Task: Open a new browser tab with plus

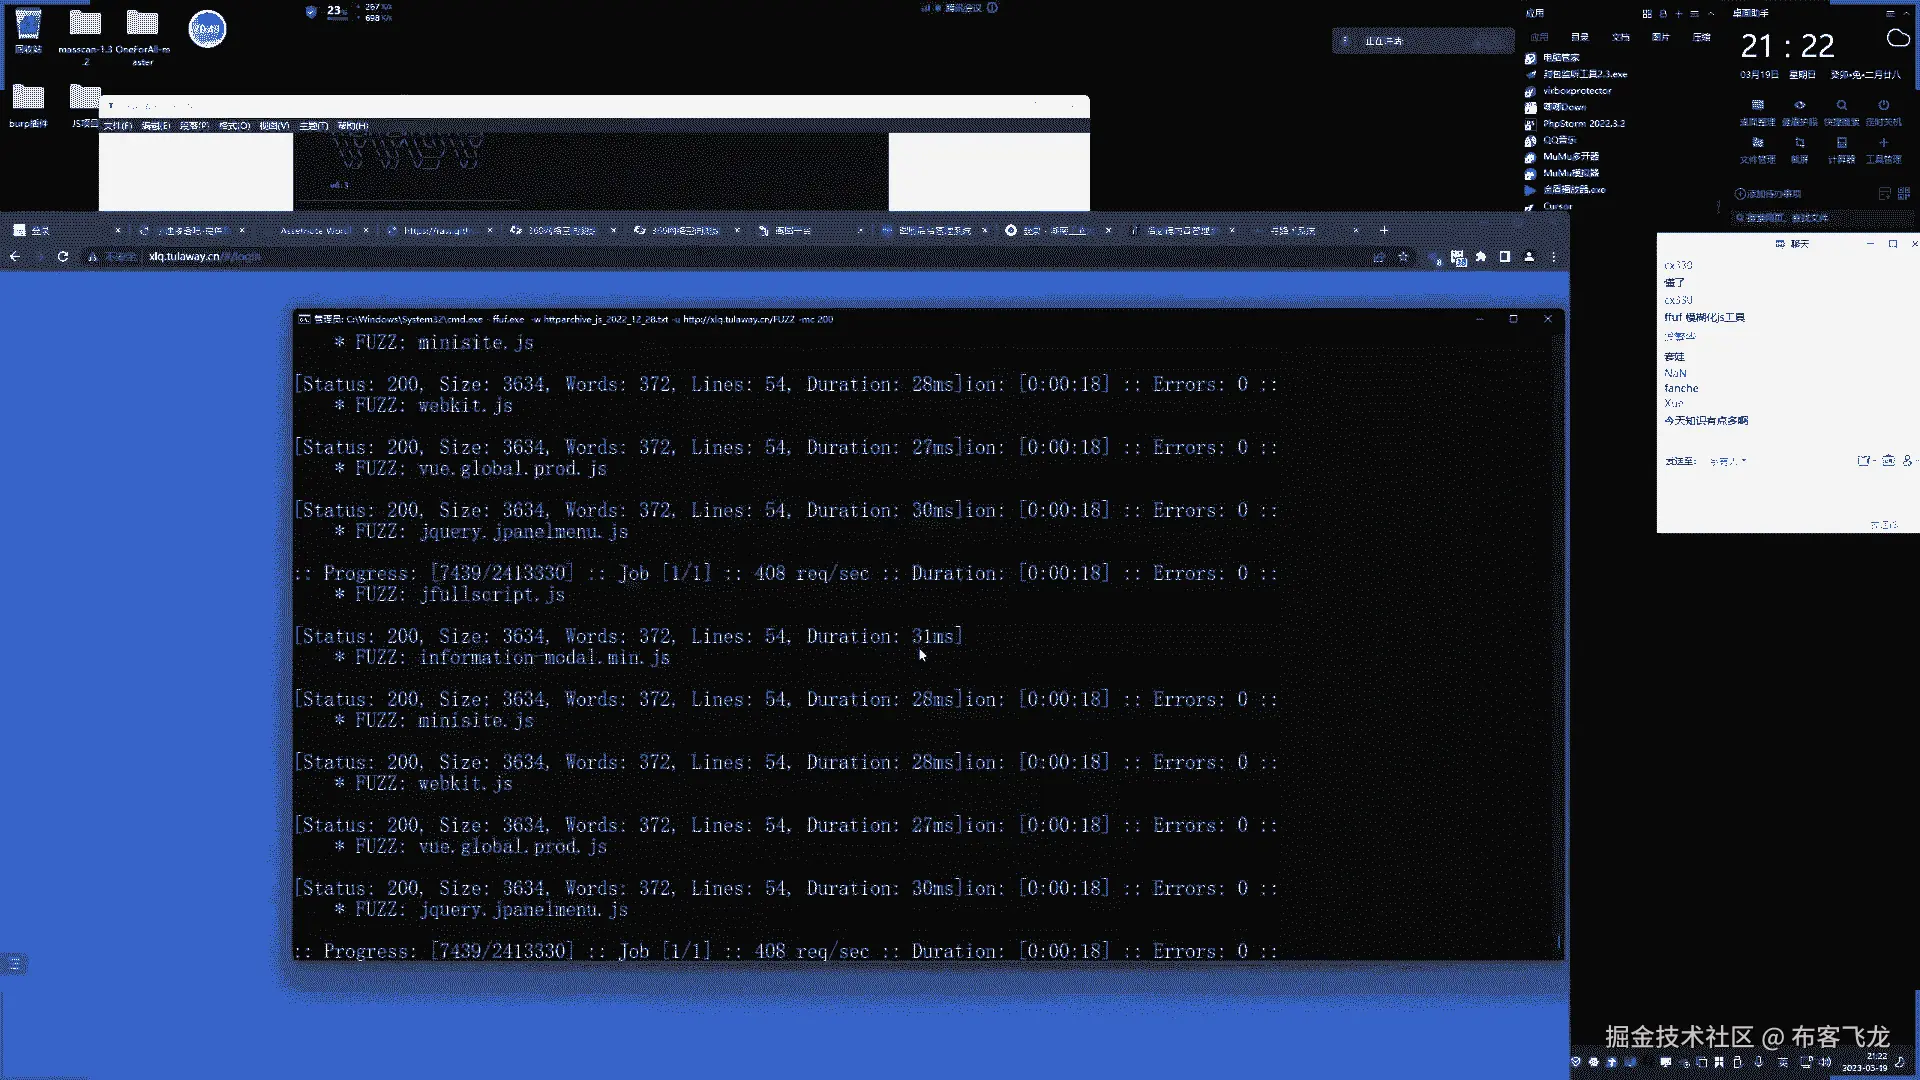Action: 1384,230
